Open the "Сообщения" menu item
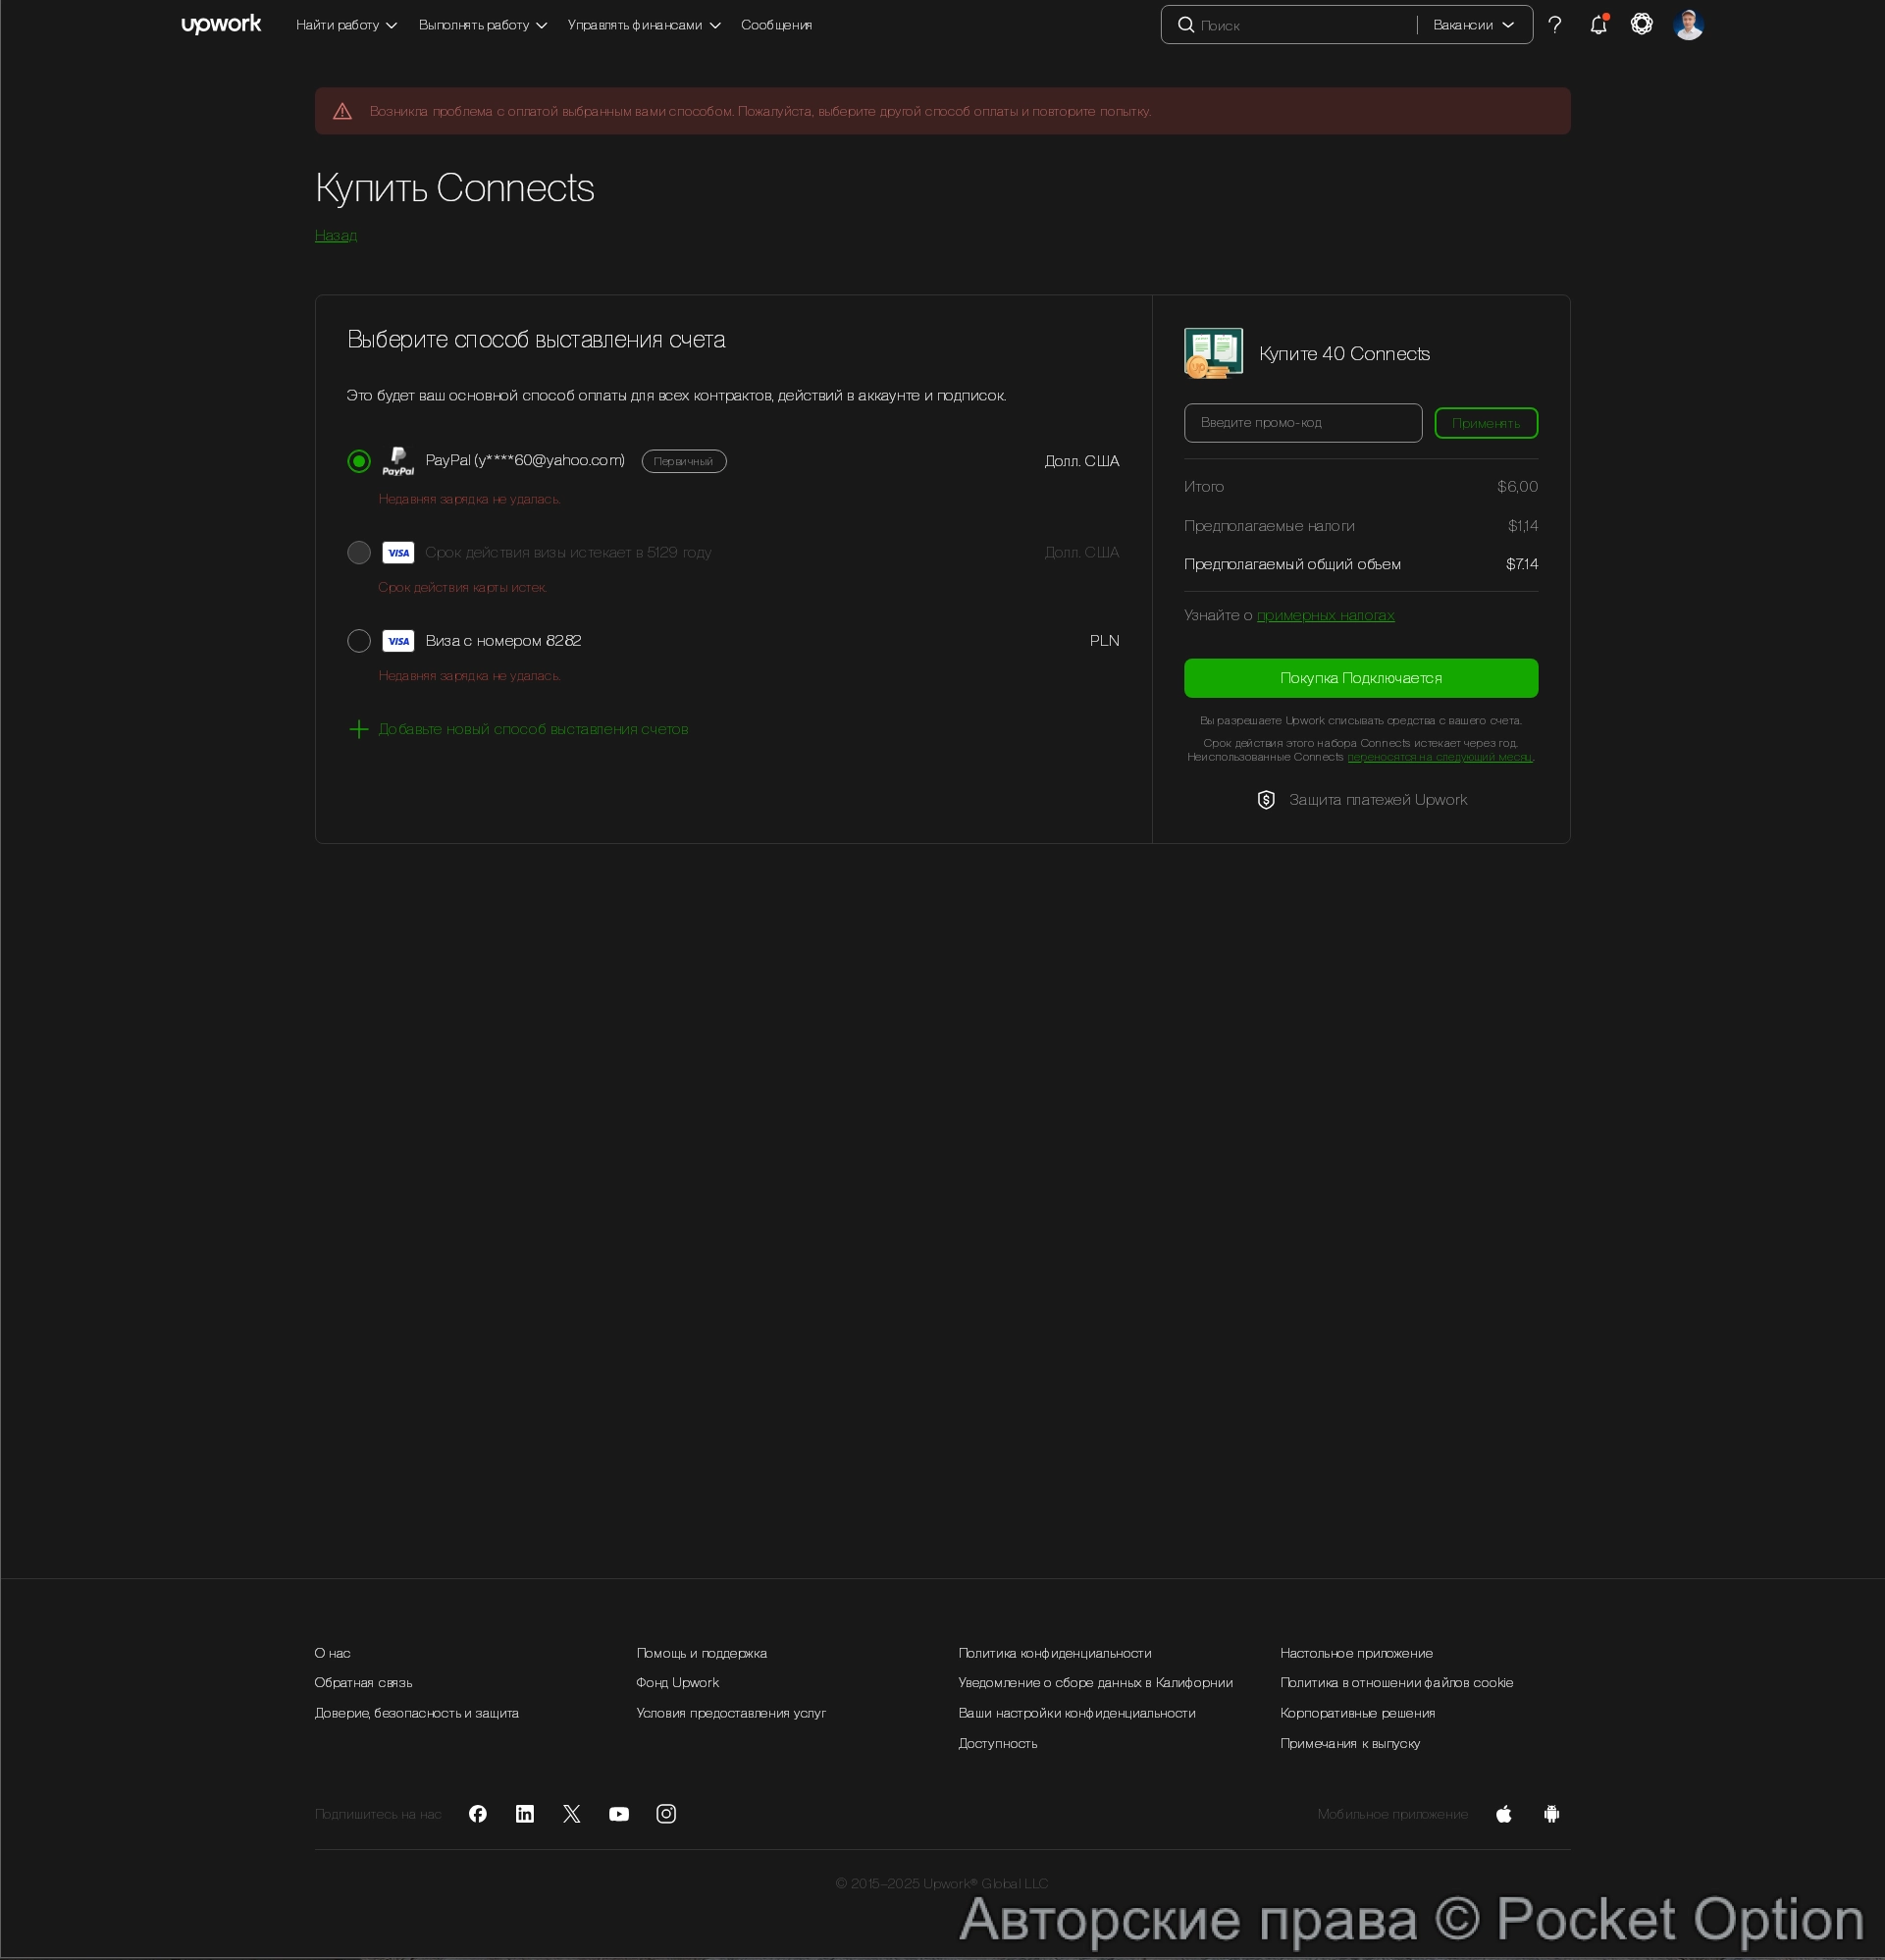 776,25
